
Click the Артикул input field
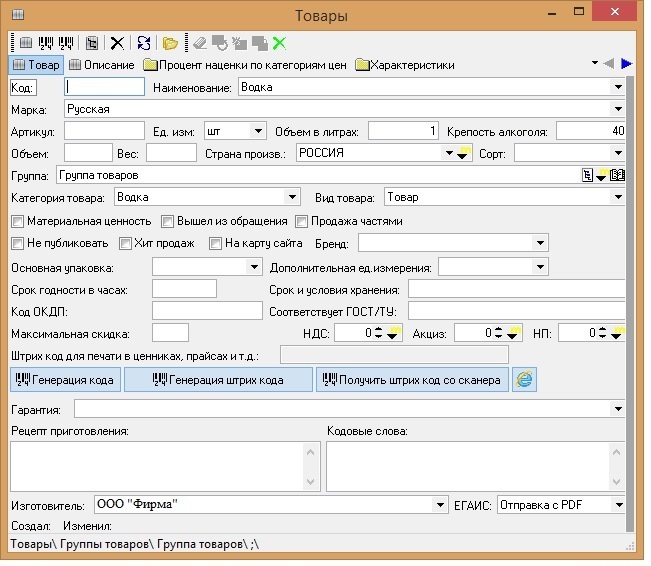click(x=105, y=131)
